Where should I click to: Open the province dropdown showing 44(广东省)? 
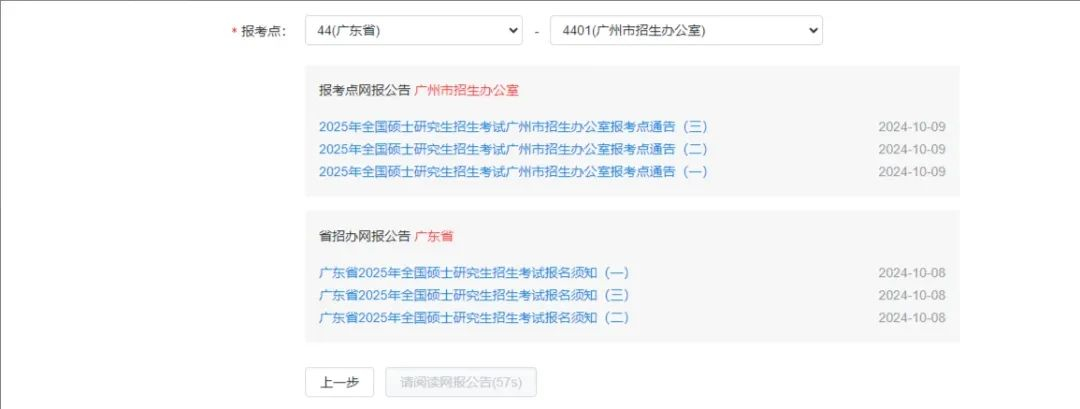(414, 31)
